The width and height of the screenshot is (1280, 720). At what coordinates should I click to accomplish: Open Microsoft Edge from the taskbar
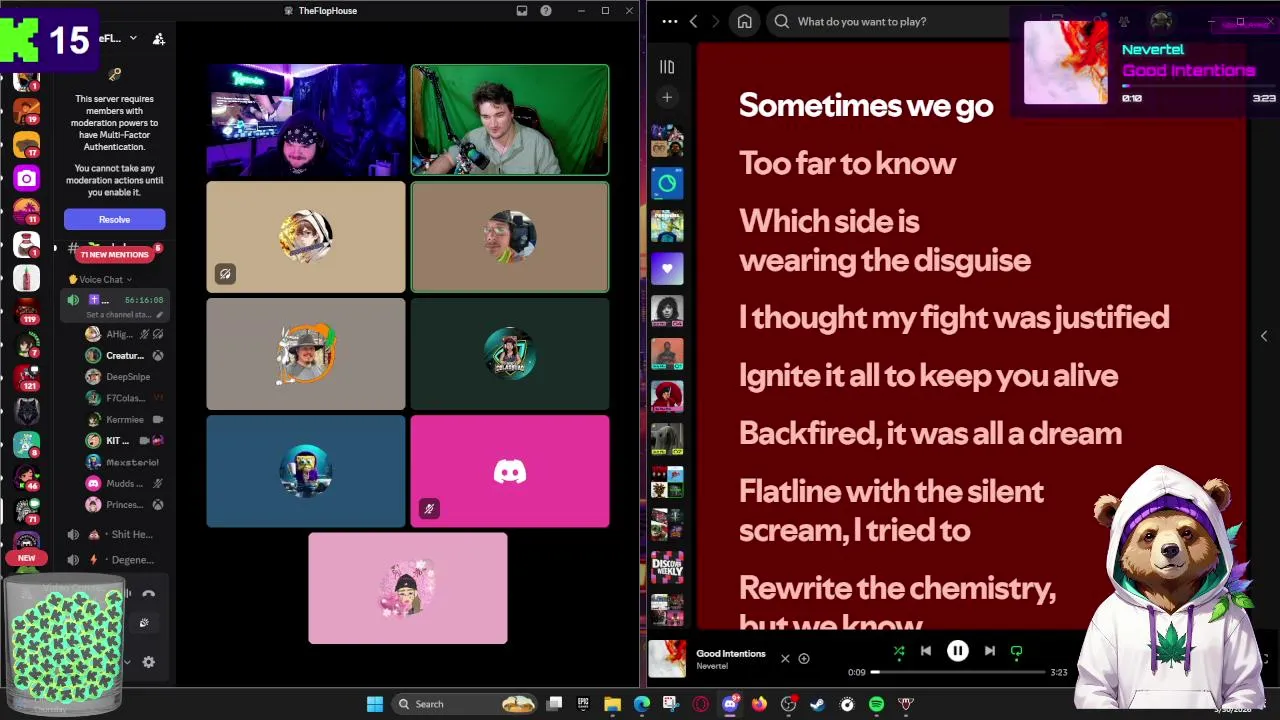tap(641, 704)
